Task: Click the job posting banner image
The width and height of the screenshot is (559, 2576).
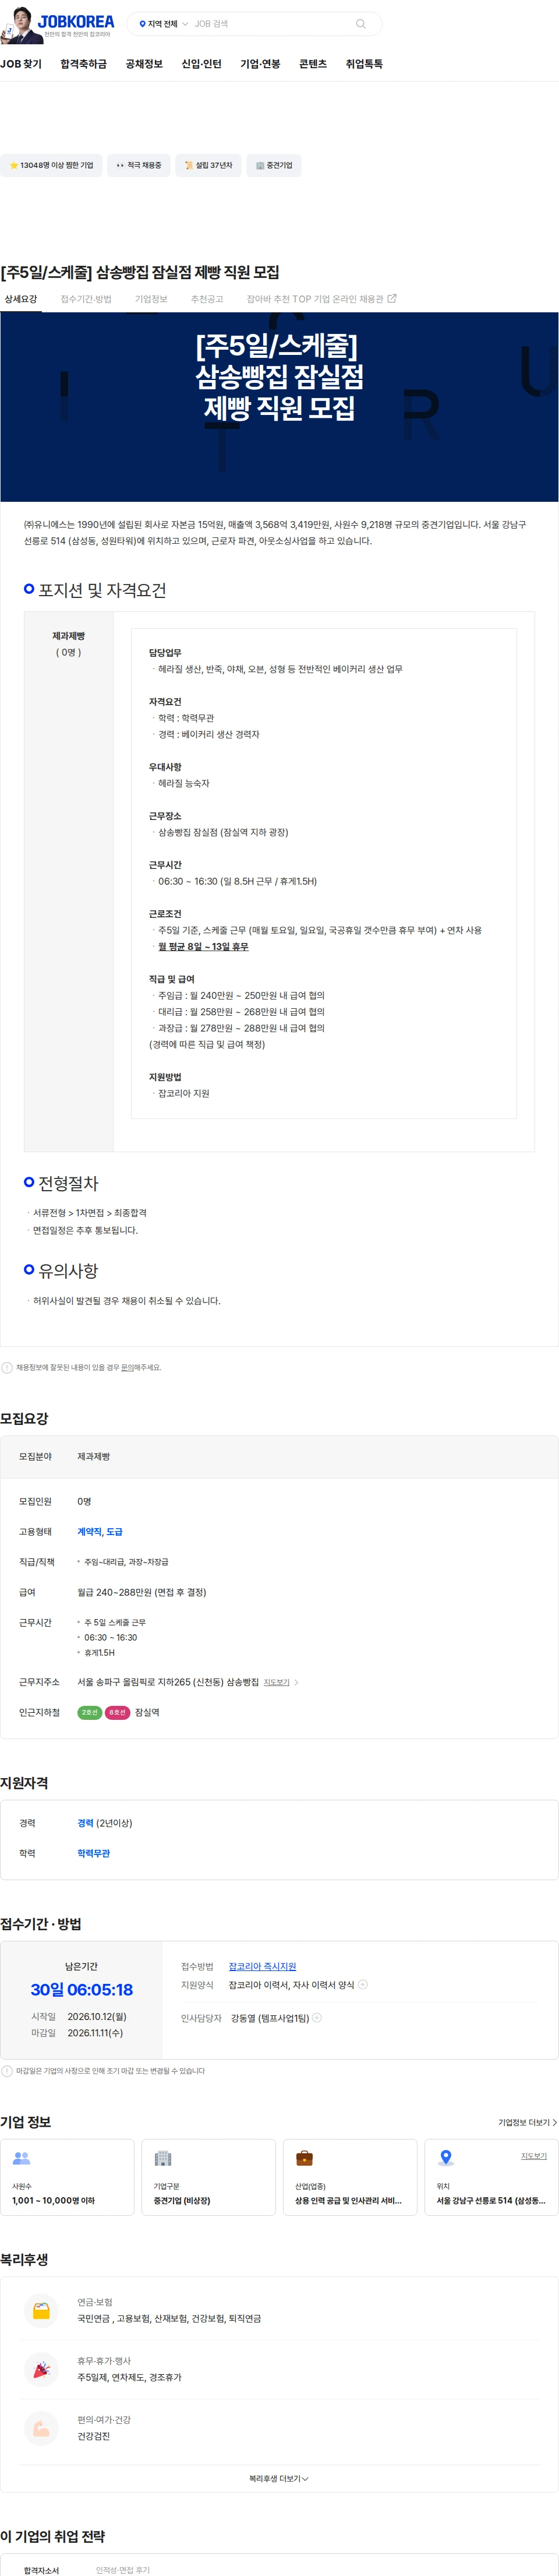Action: tap(279, 407)
